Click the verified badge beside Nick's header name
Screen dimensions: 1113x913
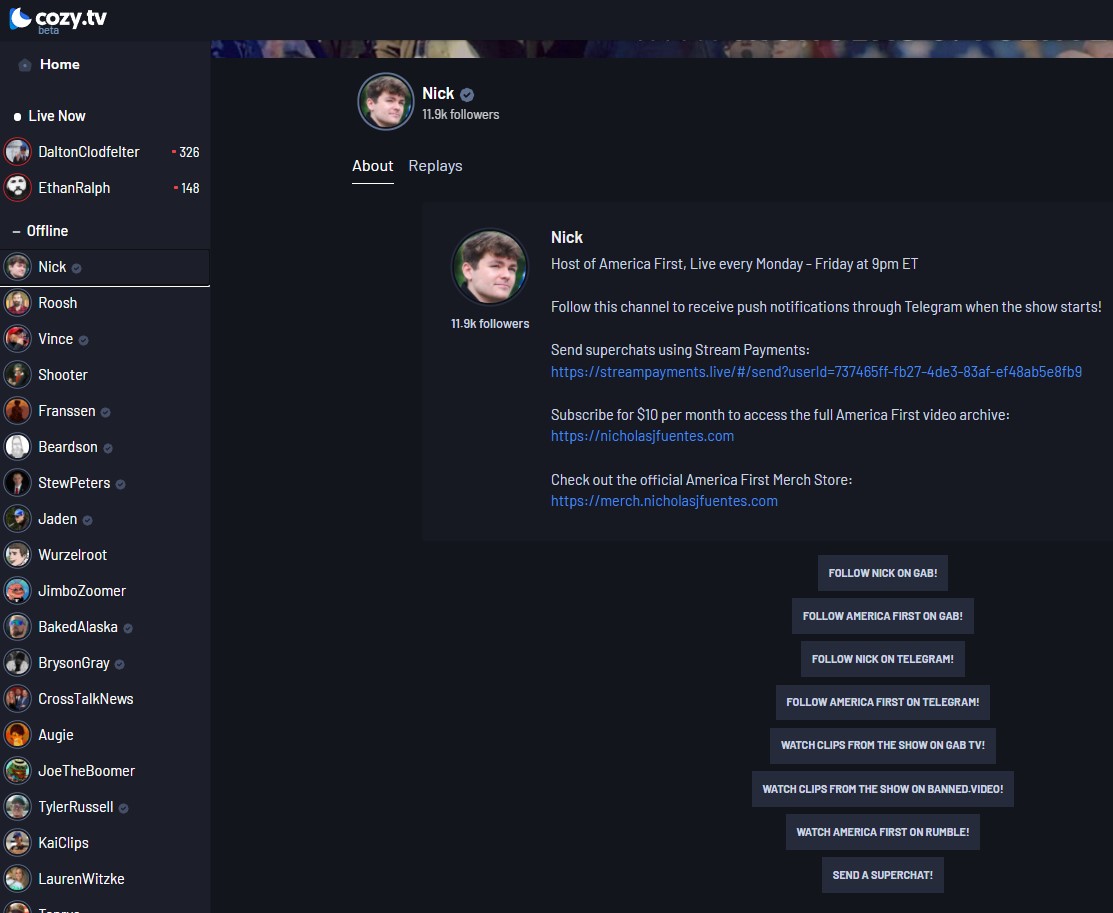pyautogui.click(x=467, y=94)
